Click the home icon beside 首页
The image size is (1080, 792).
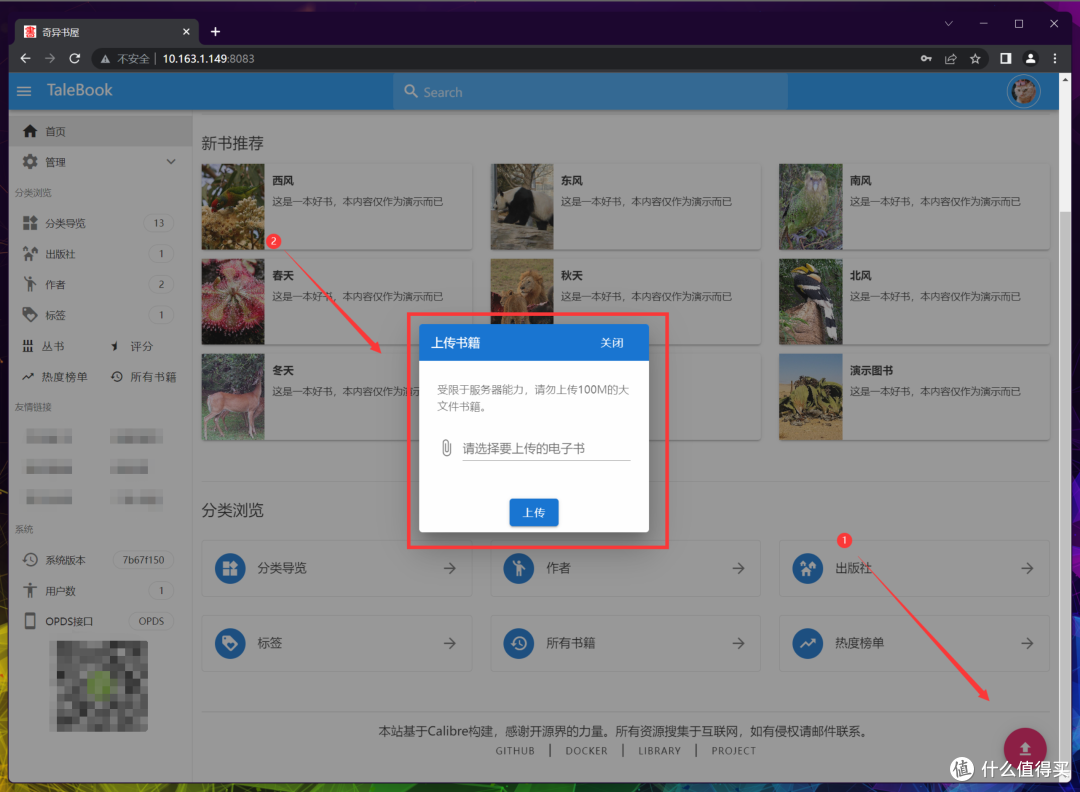click(30, 131)
